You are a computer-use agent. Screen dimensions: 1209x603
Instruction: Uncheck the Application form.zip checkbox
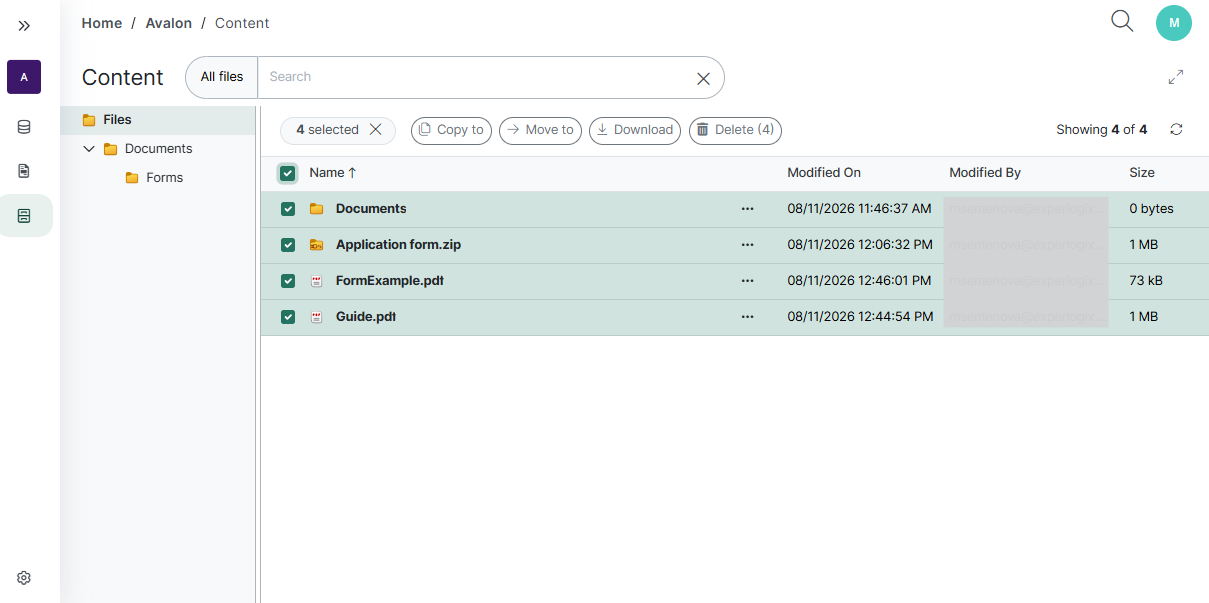[x=288, y=245]
